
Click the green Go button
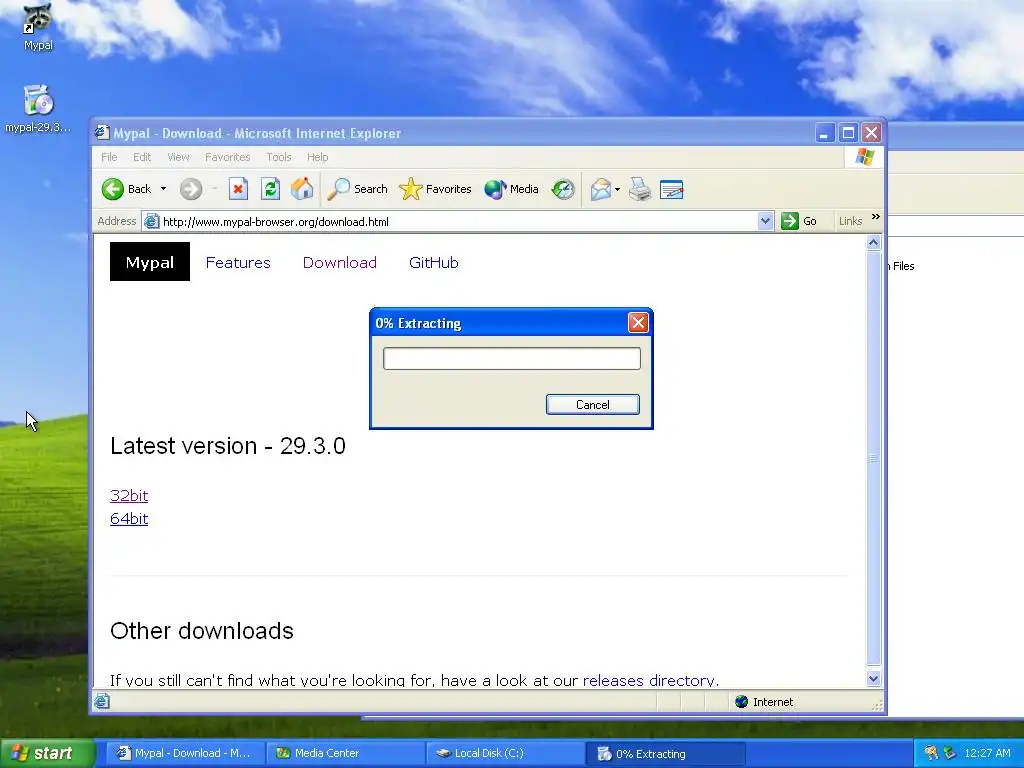799,221
